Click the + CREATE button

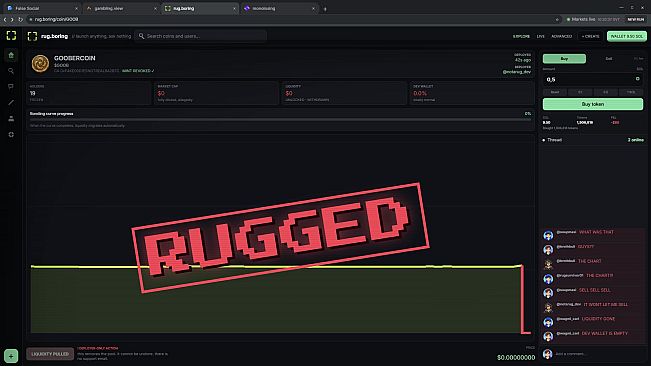(x=590, y=36)
